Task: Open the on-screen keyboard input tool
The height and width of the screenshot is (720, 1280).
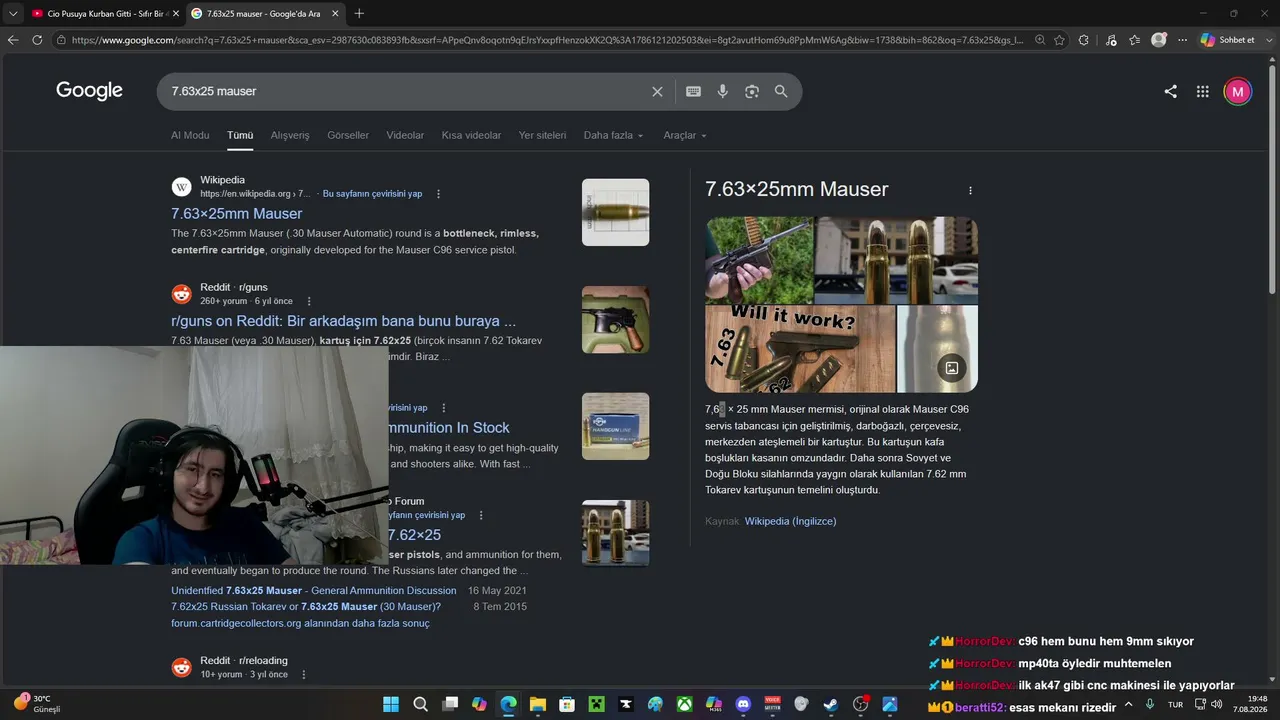Action: coord(693,91)
